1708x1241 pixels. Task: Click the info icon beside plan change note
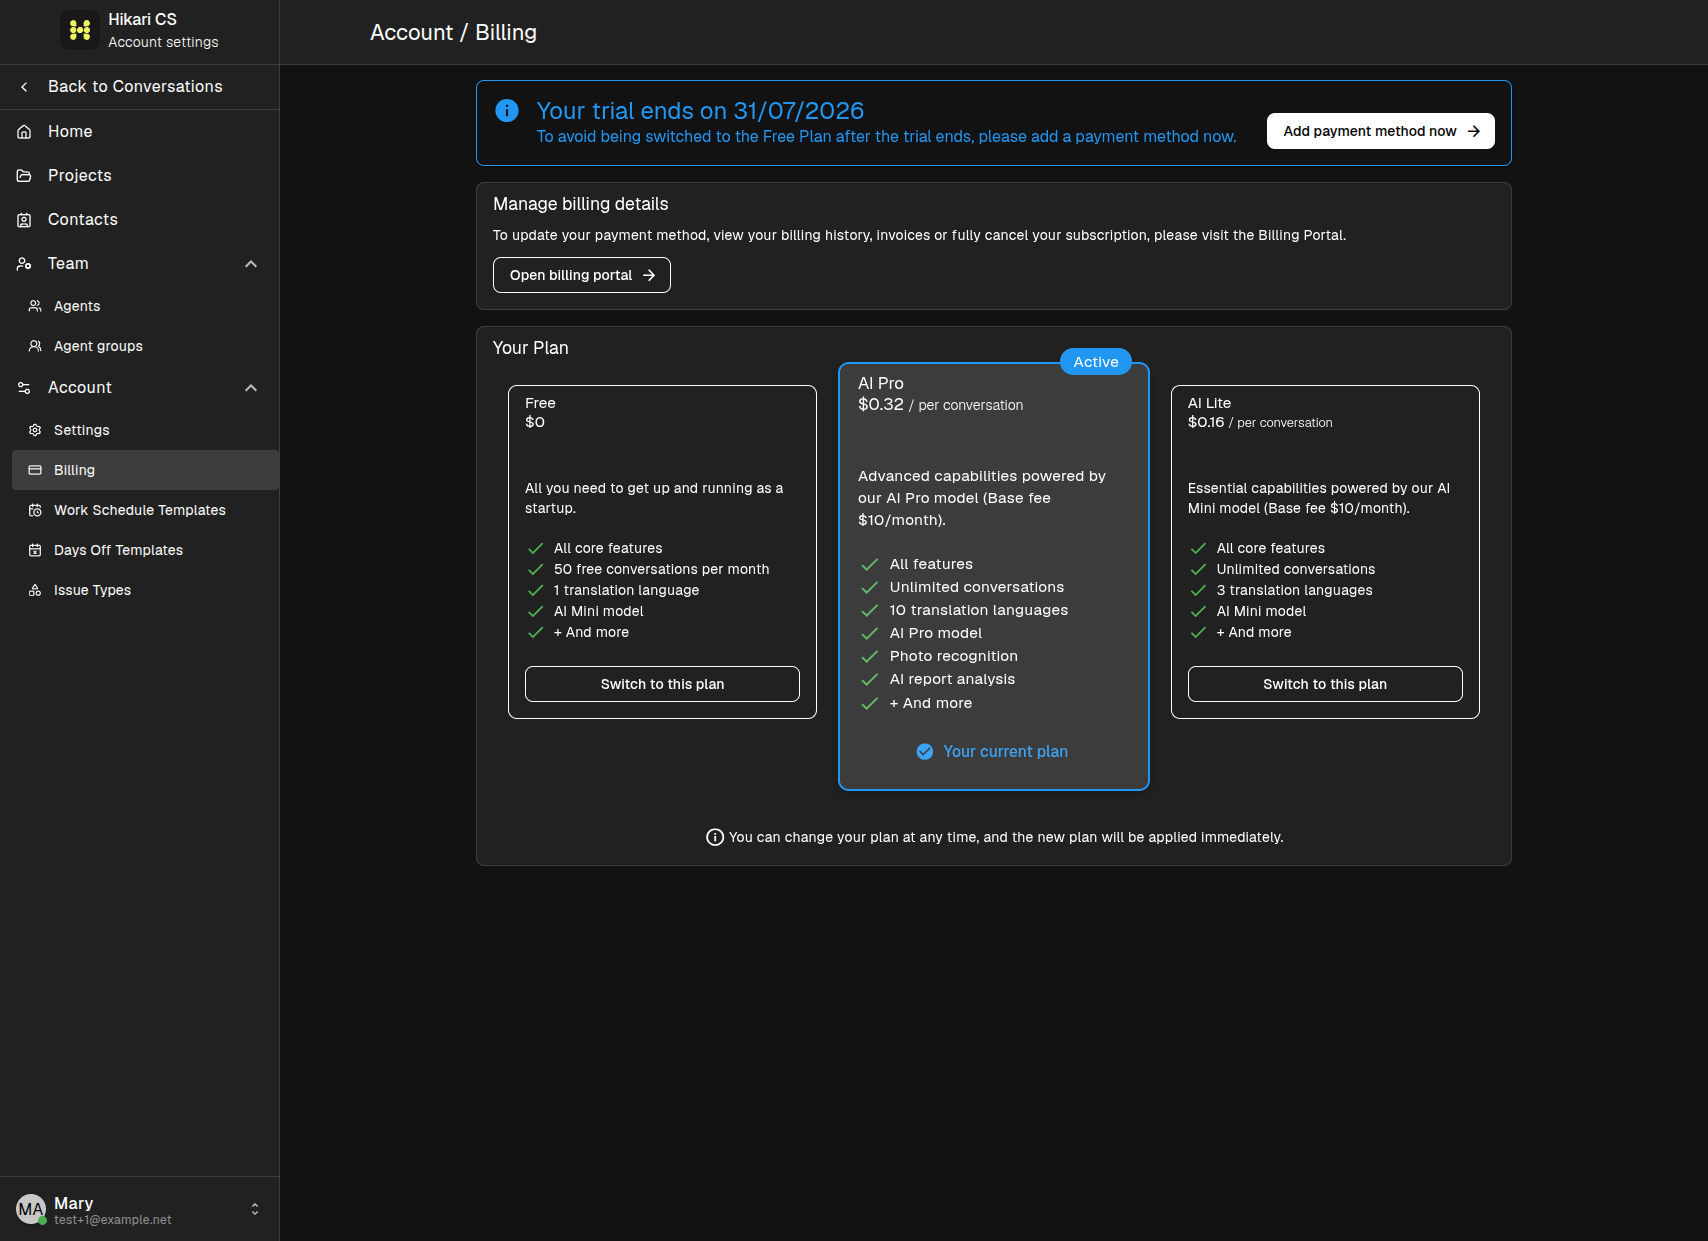715,837
